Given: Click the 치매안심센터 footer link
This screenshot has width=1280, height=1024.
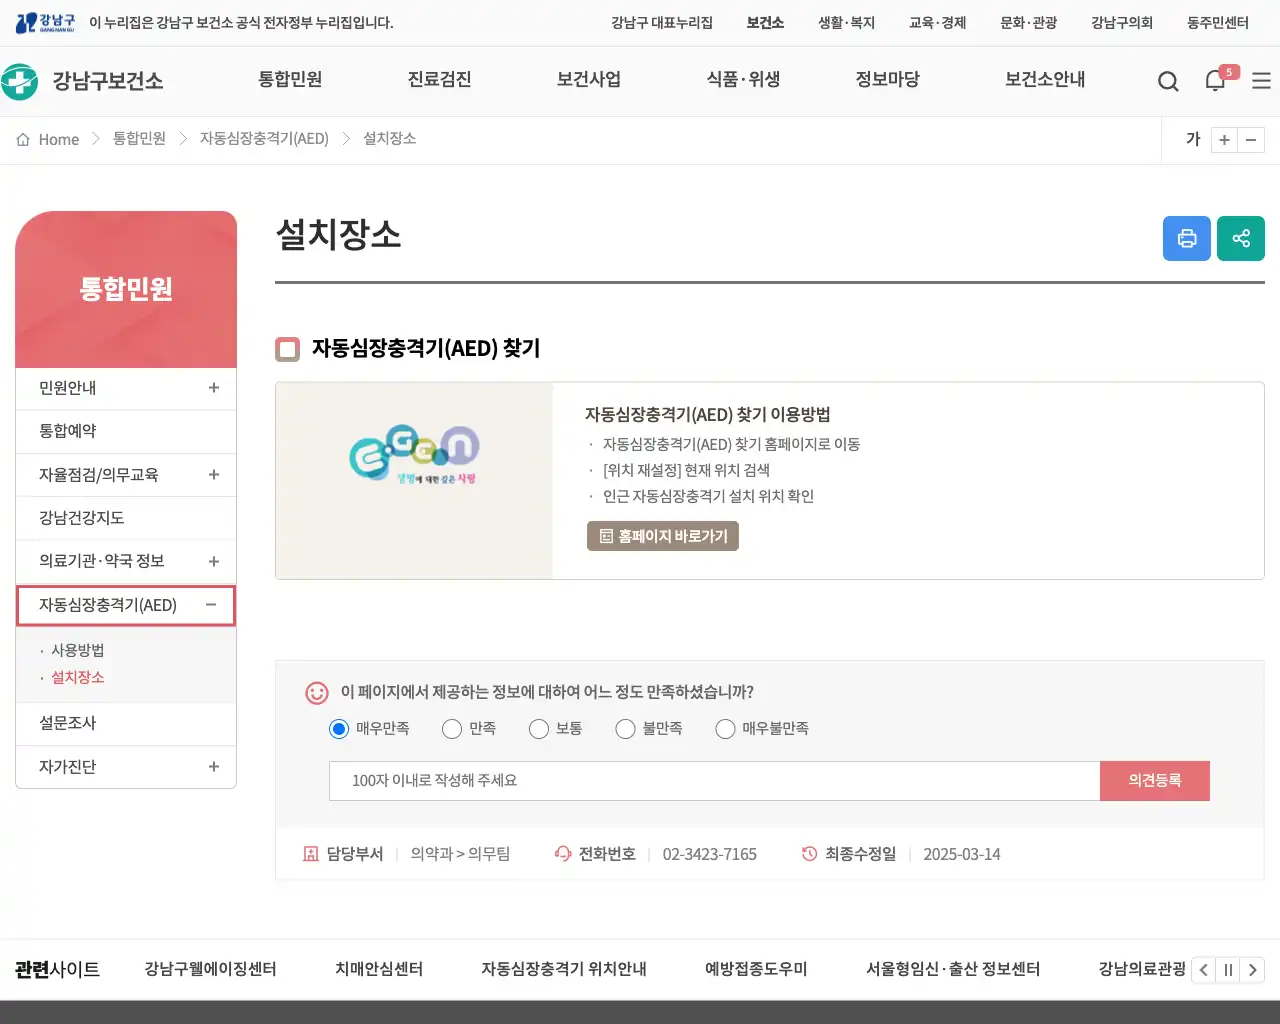Looking at the screenshot, I should tap(378, 969).
